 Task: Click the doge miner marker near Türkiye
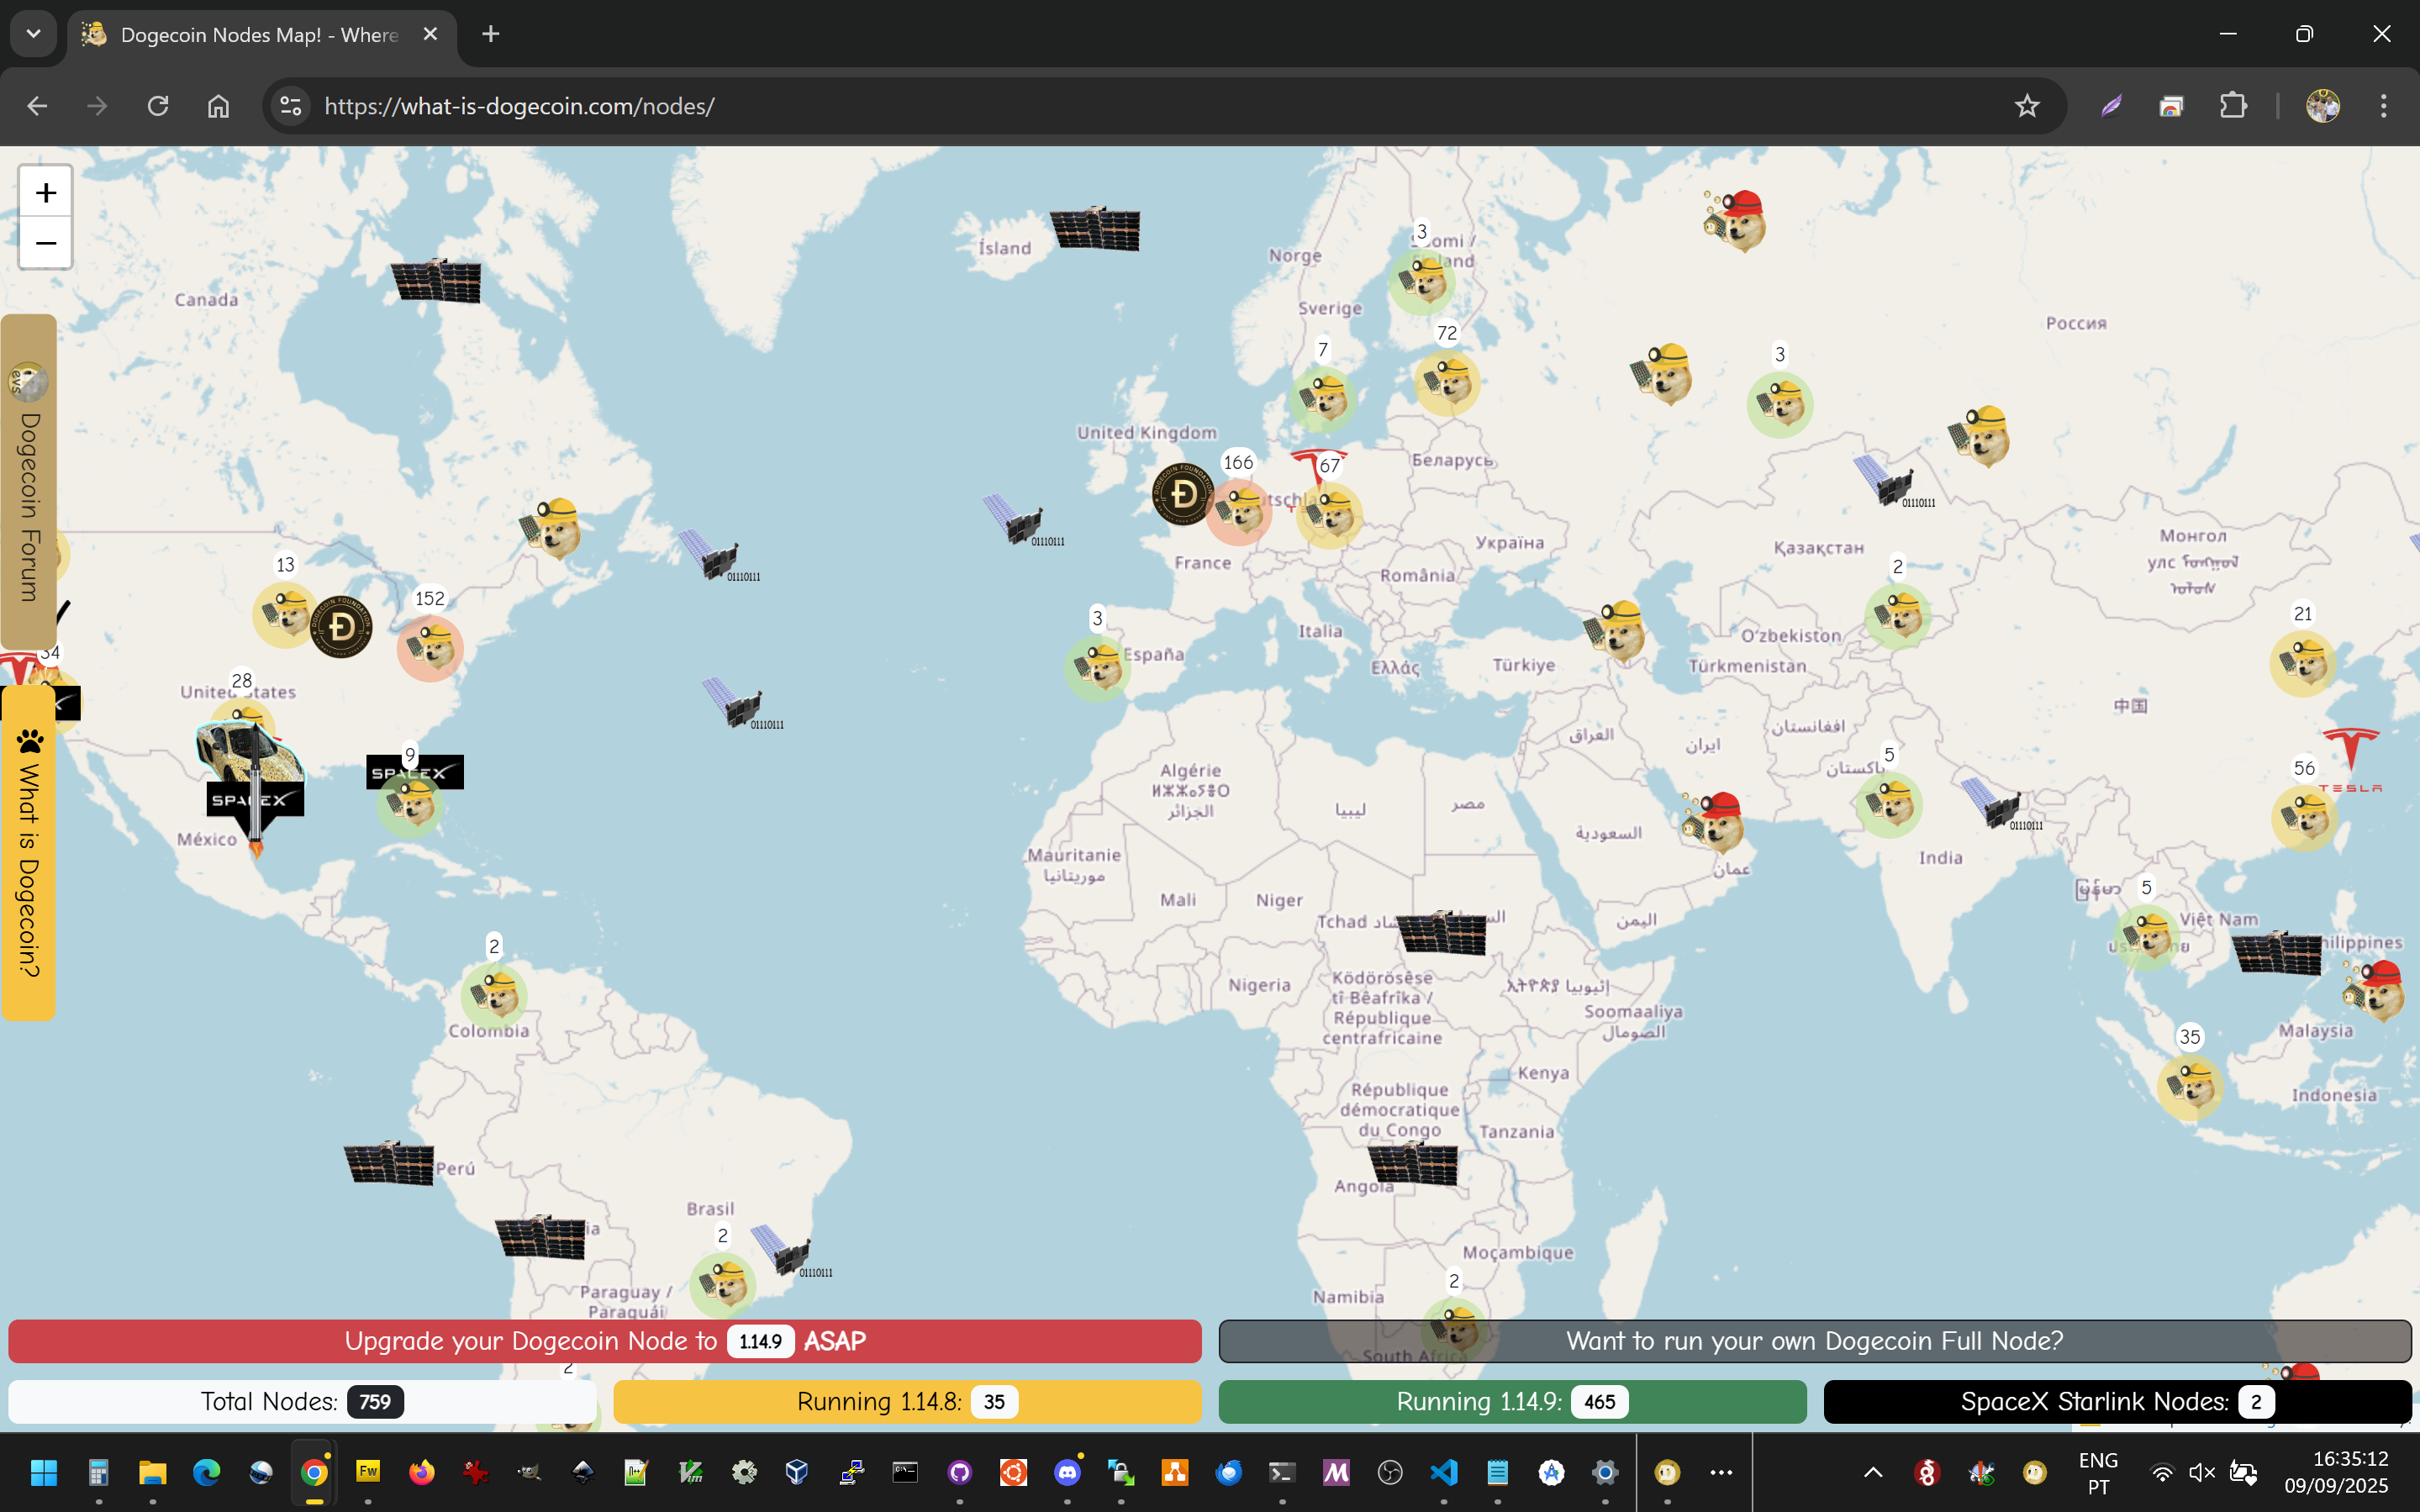pos(1615,632)
